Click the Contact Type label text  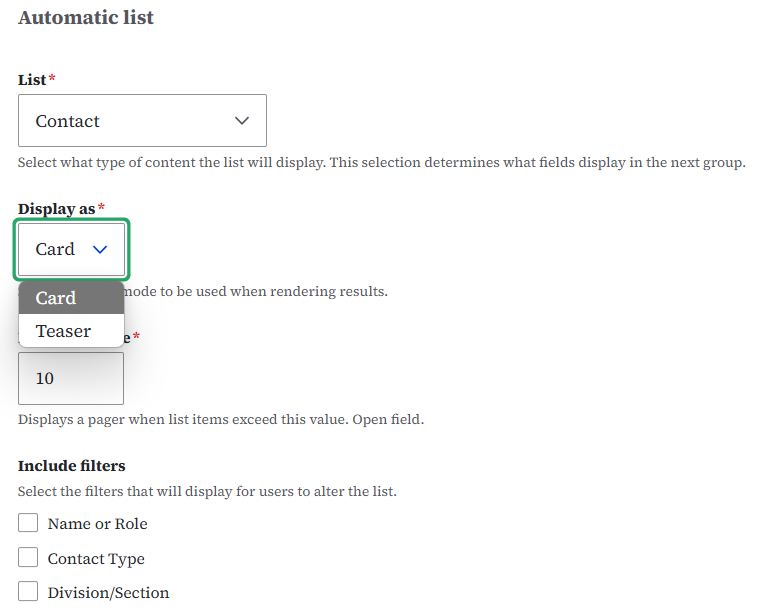click(x=96, y=559)
